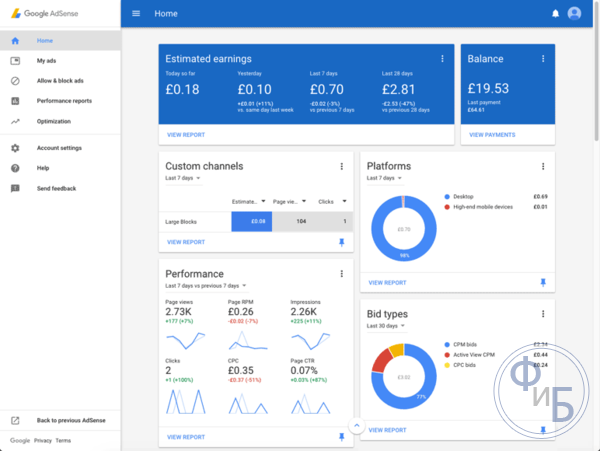The width and height of the screenshot is (600, 451).
Task: Click View Report on Platforms card
Action: [387, 283]
